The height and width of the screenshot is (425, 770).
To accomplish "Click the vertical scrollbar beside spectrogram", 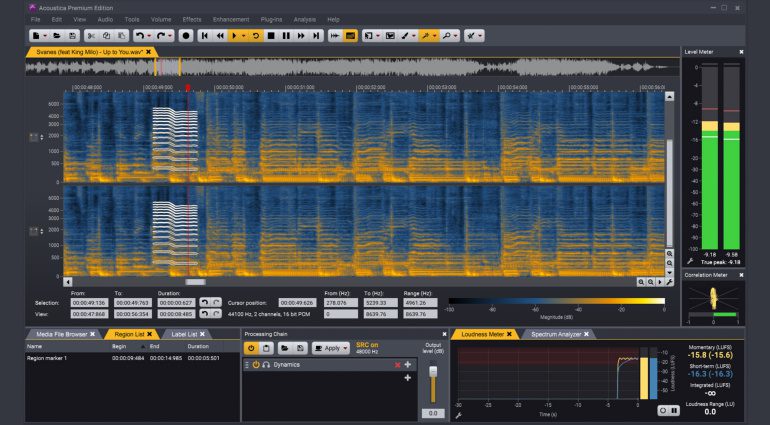I will click(x=669, y=193).
